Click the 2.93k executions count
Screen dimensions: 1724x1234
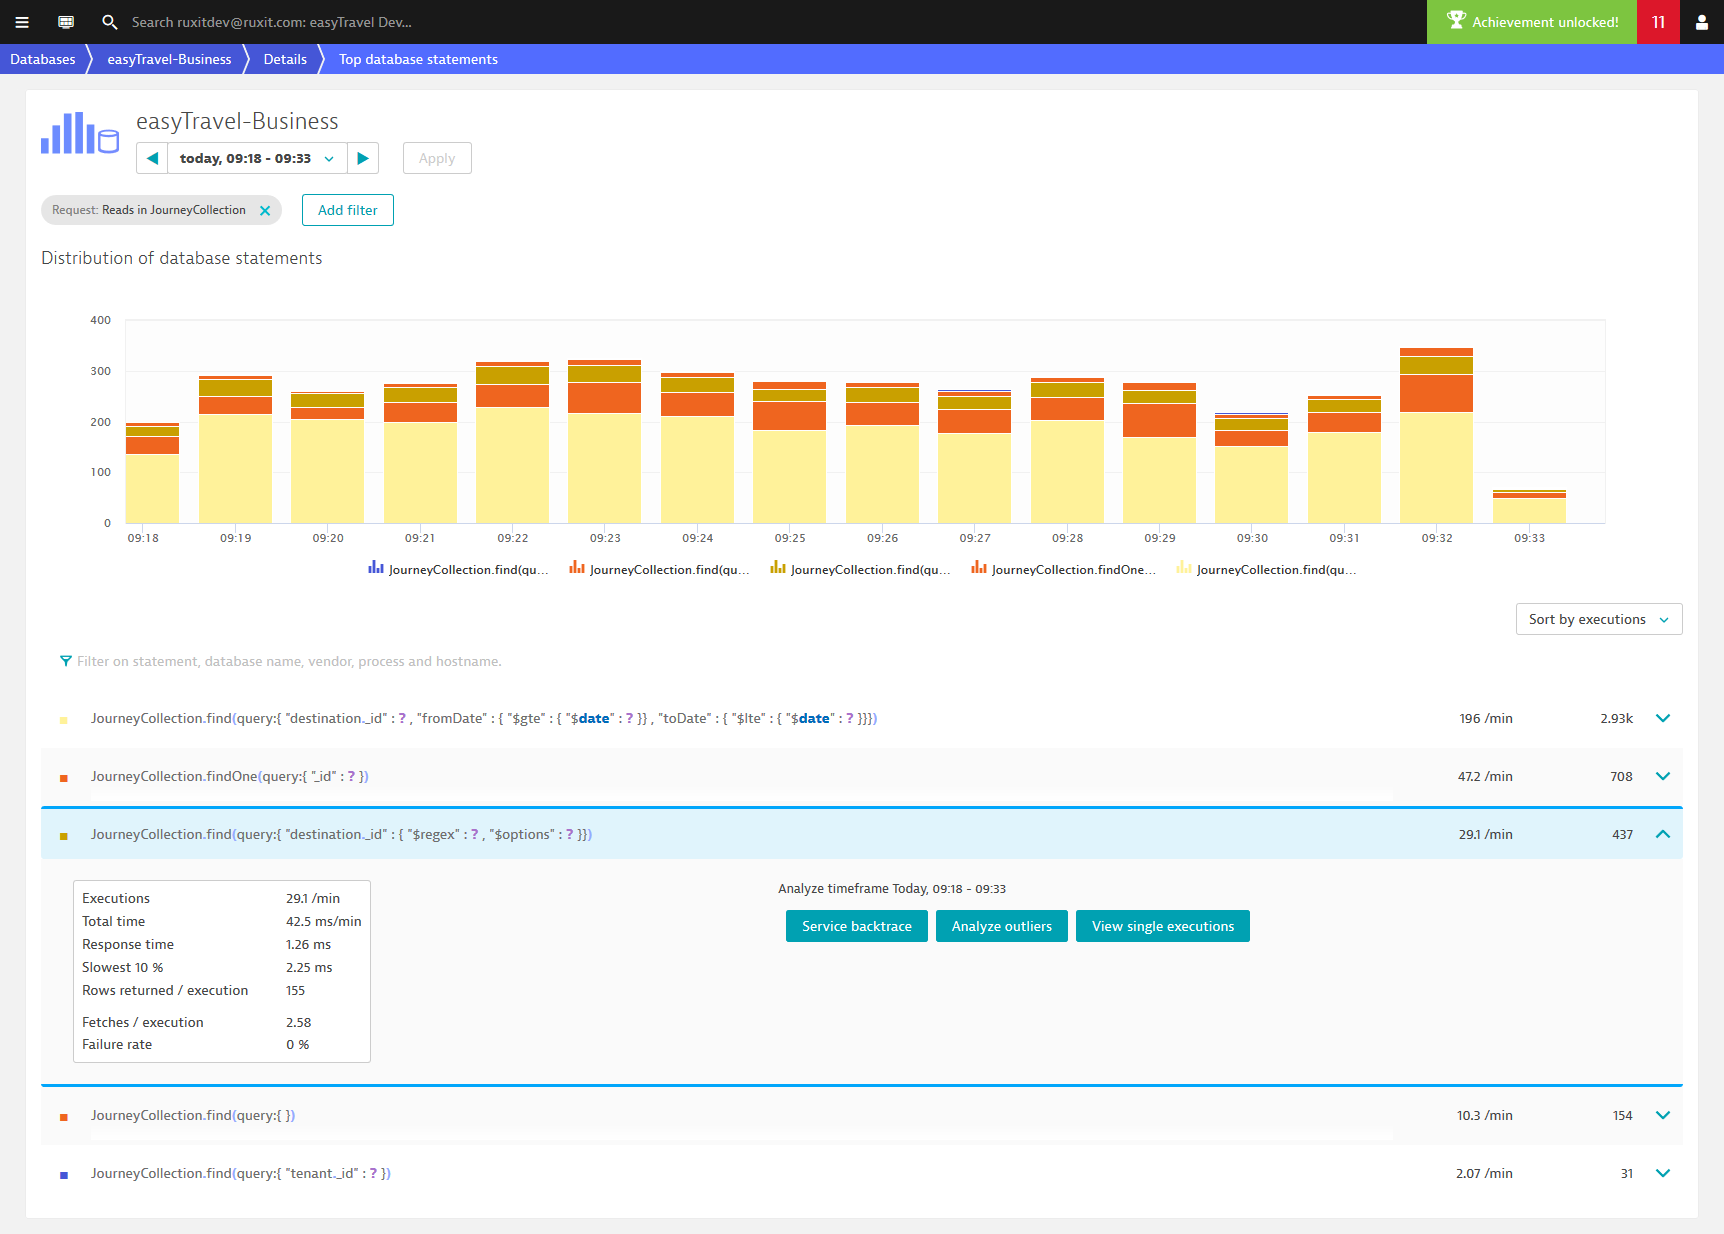(1616, 718)
